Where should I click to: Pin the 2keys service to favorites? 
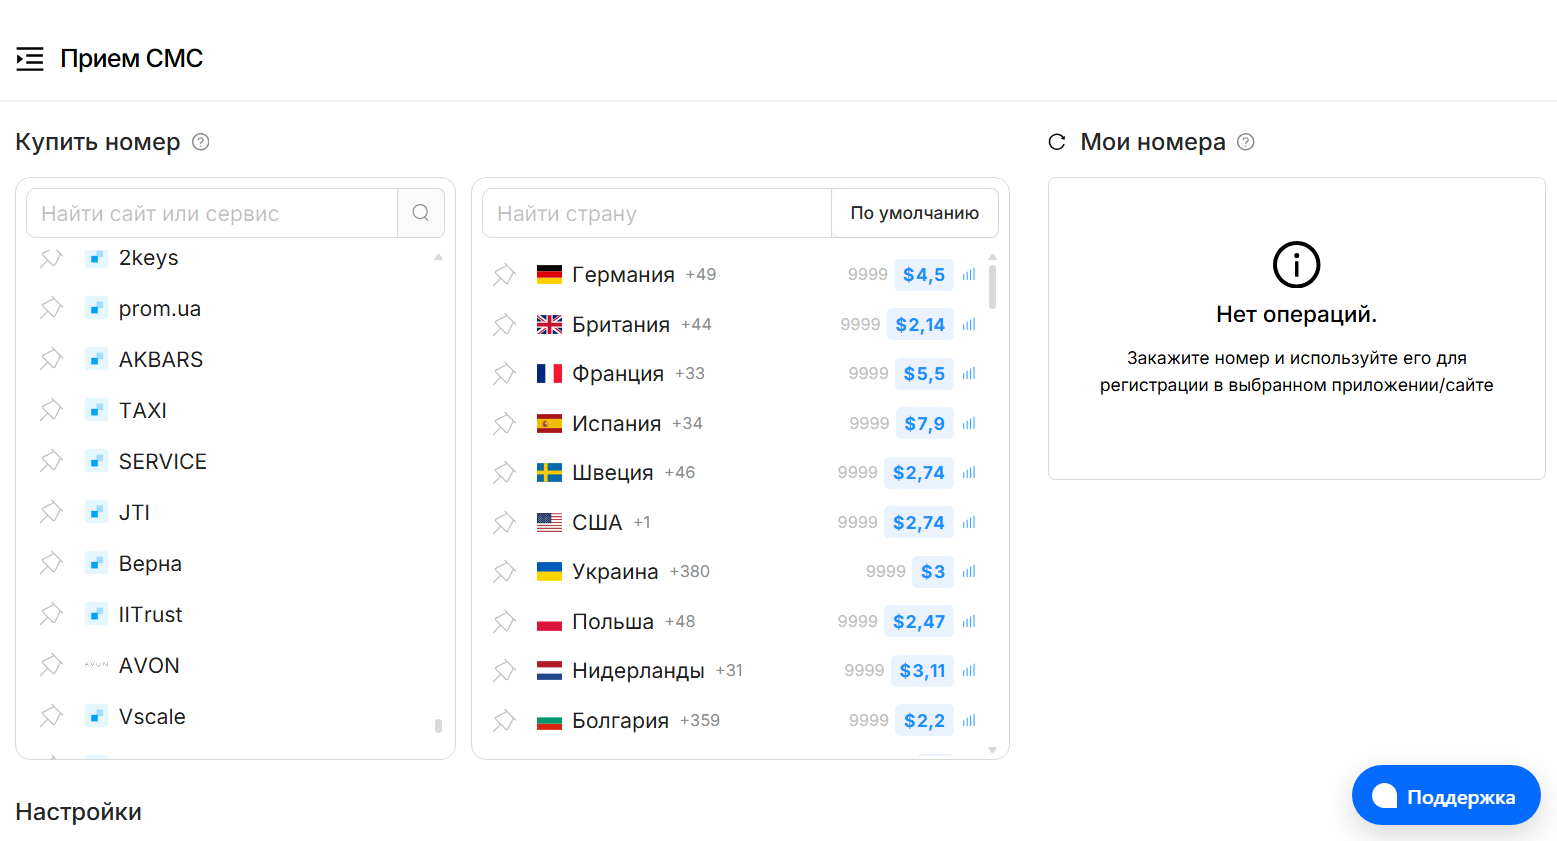51,258
